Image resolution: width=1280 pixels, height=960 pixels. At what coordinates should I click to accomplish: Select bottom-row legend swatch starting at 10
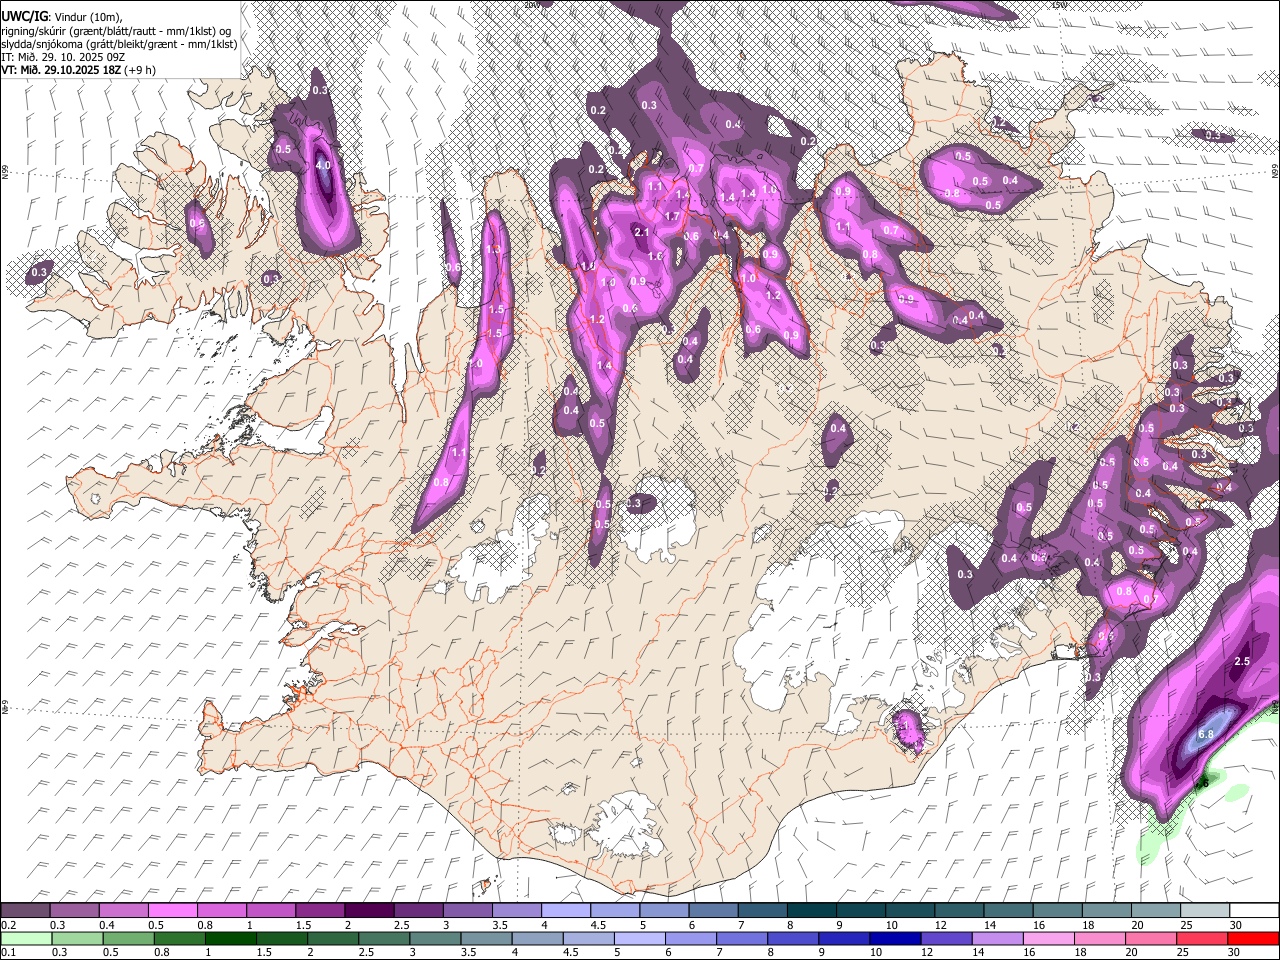(x=895, y=939)
